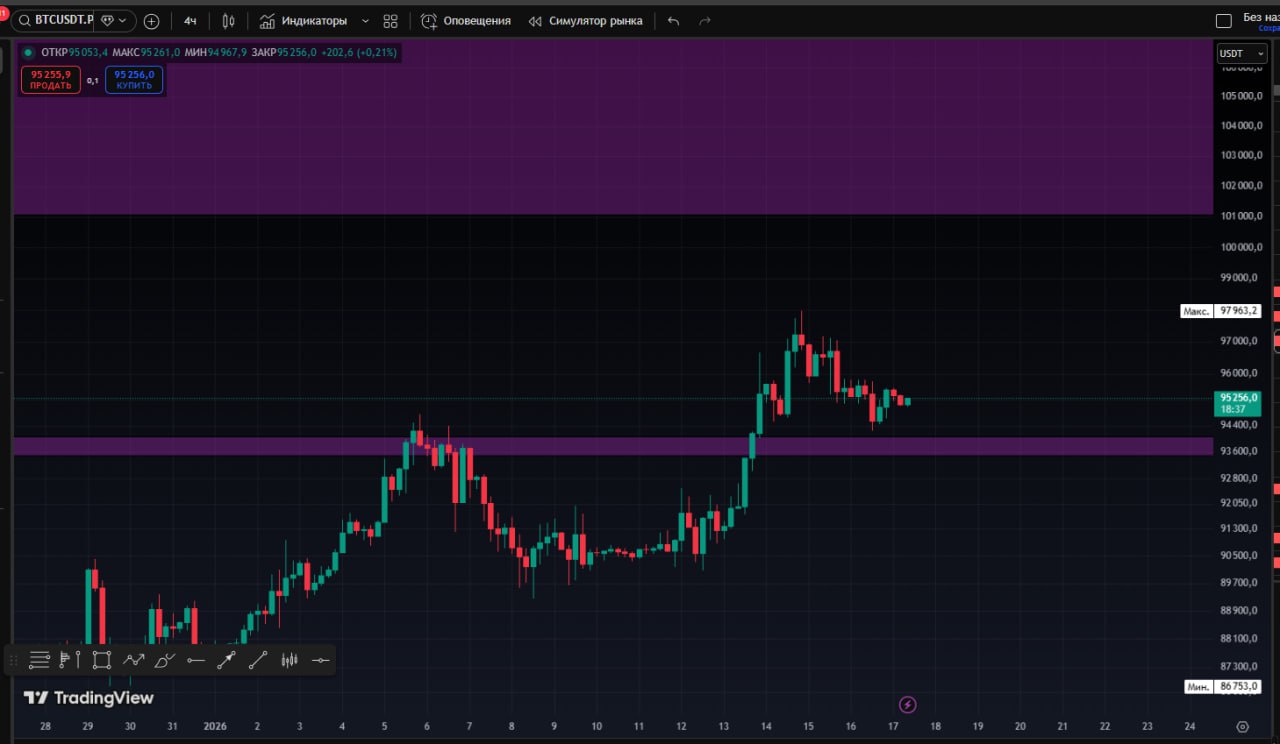Viewport: 1280px width, 744px height.
Task: Open the candlestick chart type selector
Action: (228, 21)
